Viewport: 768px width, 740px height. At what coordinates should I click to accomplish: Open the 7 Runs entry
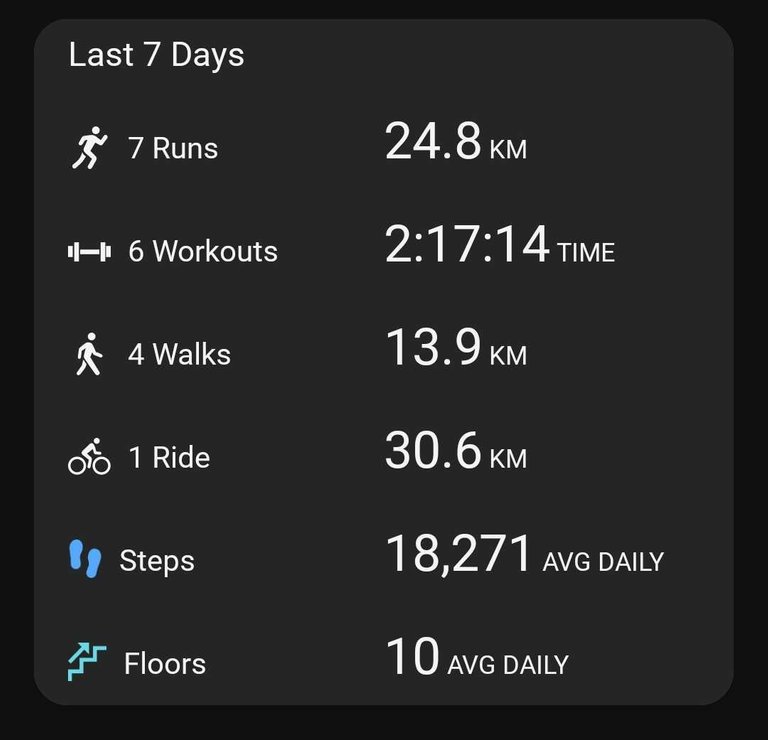[173, 148]
